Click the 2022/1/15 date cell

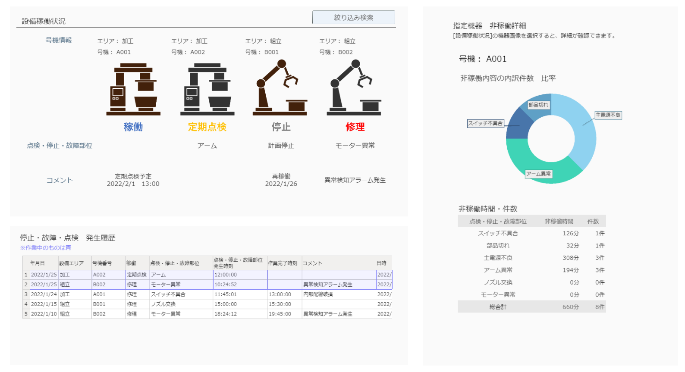(x=44, y=304)
